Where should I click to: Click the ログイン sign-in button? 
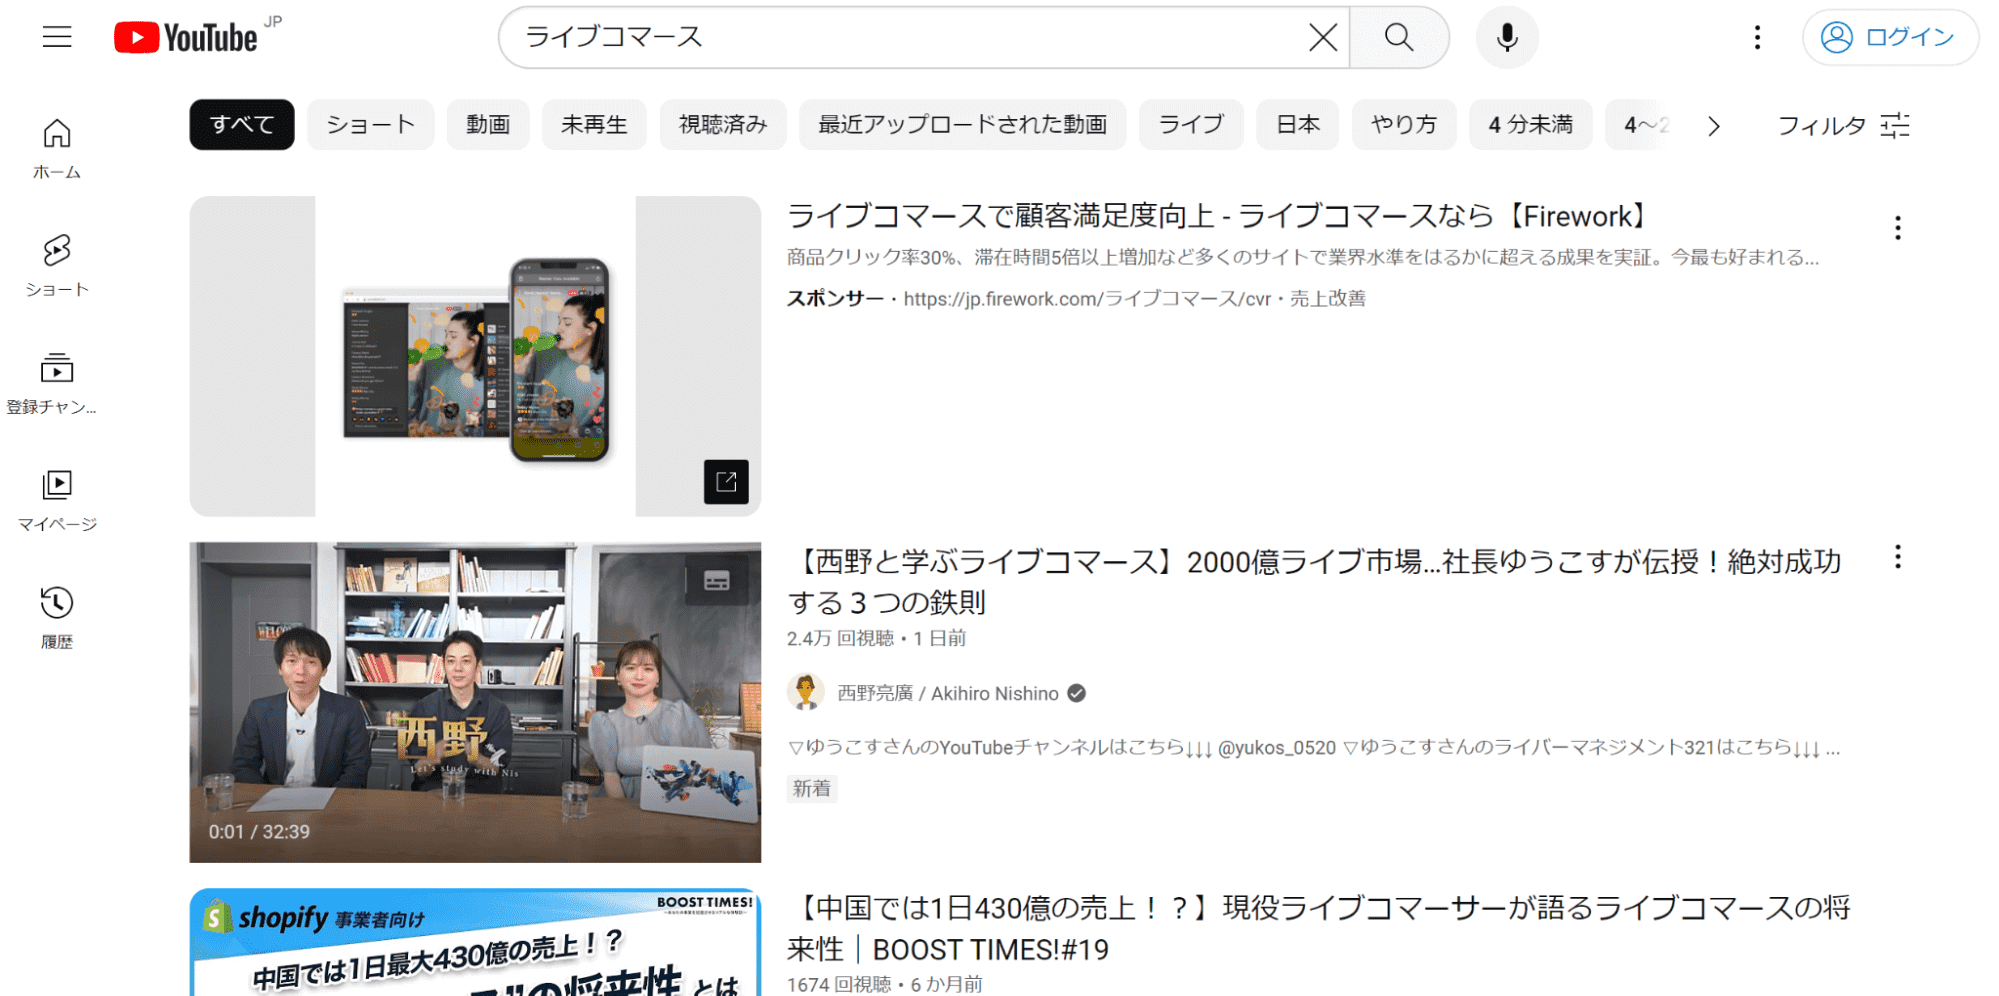coord(1890,37)
